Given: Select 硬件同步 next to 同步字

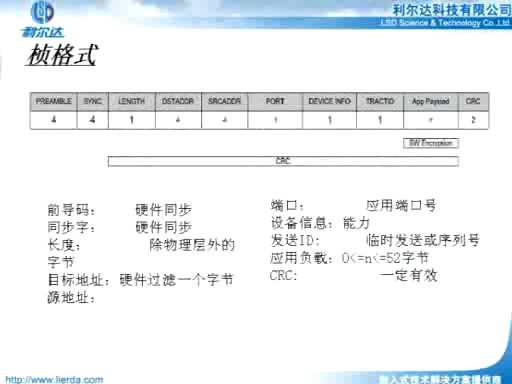Looking at the screenshot, I should pos(164,227).
